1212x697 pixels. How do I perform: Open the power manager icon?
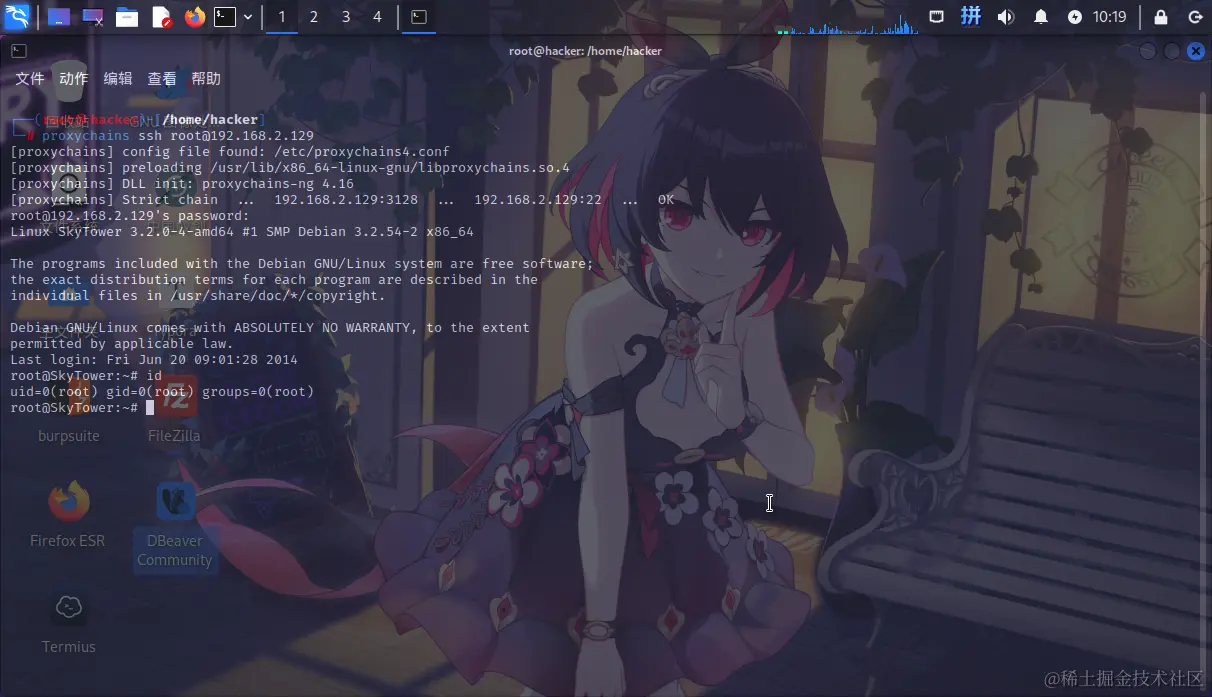tap(1075, 17)
